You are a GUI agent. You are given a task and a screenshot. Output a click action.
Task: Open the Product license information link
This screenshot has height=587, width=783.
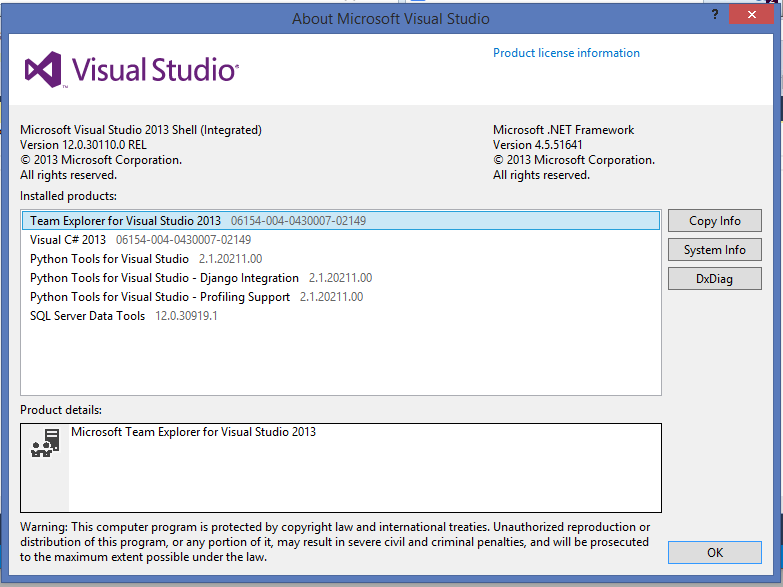coord(566,53)
